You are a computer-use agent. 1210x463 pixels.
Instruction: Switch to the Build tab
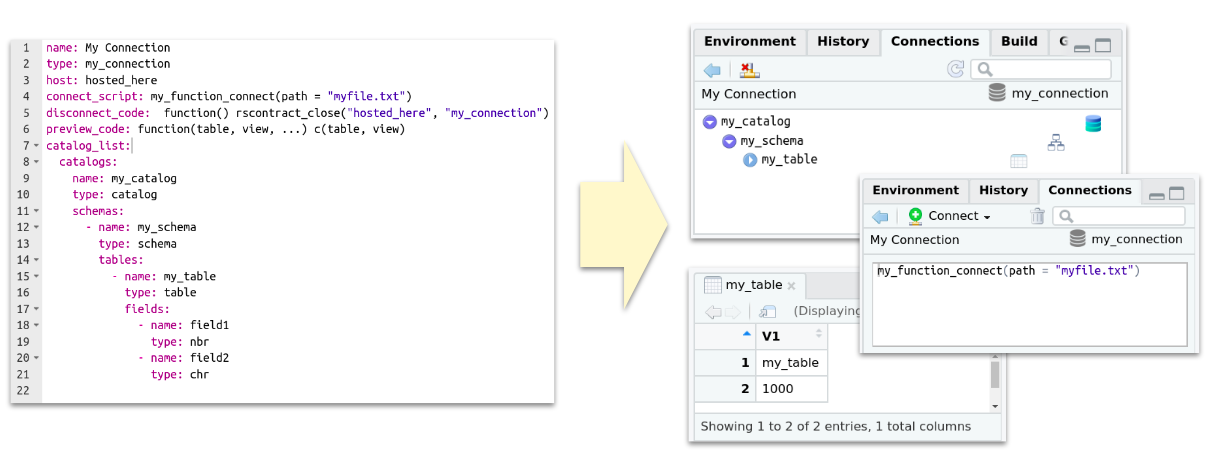click(1019, 41)
